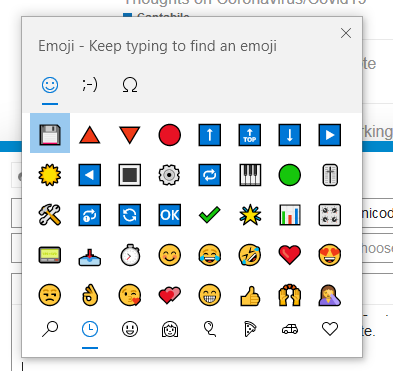Open the people category
This screenshot has height=371, width=393.
(x=170, y=329)
